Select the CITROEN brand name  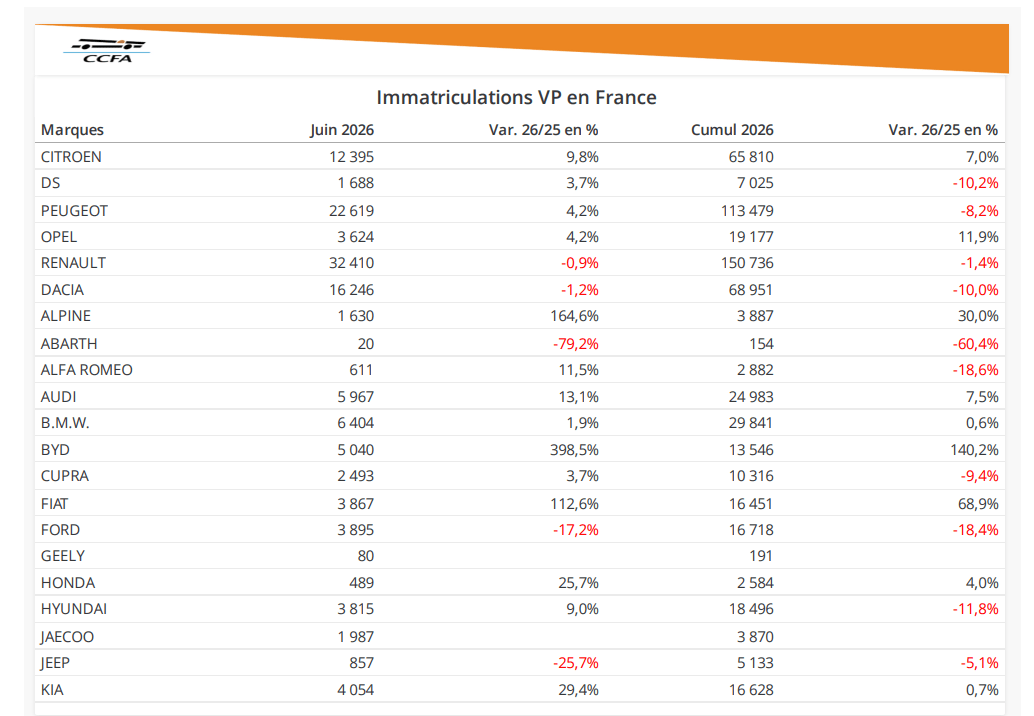tap(71, 157)
